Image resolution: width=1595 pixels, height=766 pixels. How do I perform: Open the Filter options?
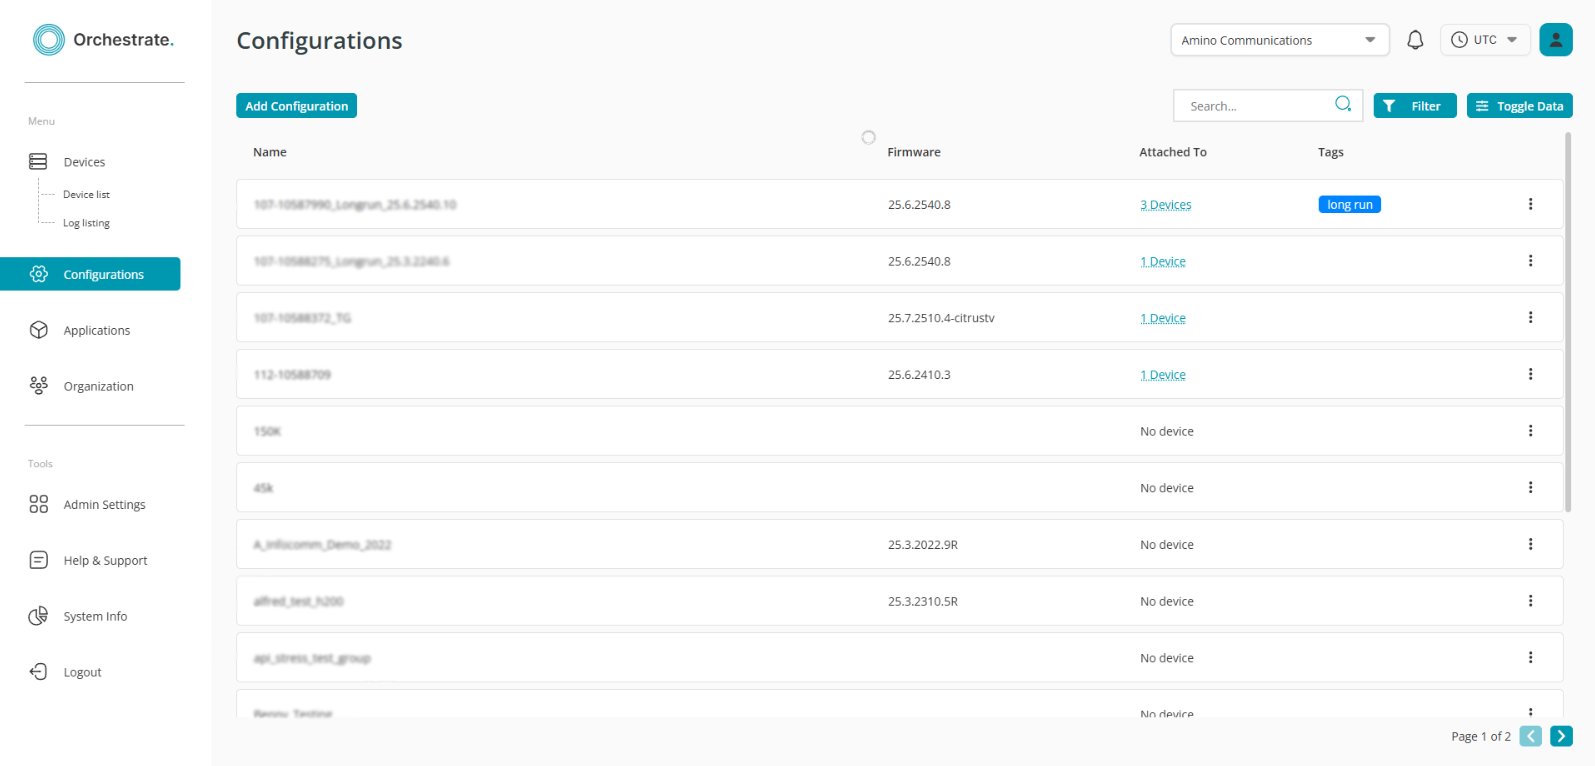1414,106
